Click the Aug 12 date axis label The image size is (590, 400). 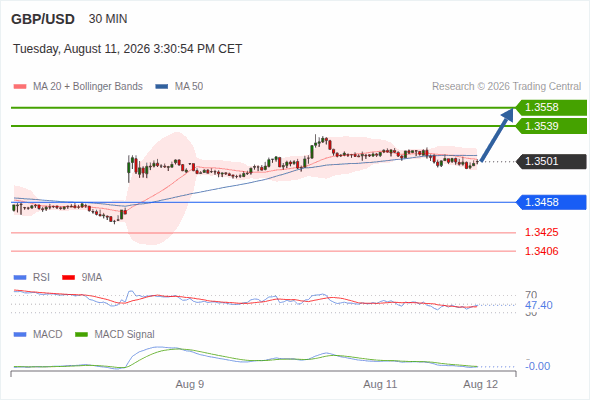[x=481, y=385]
